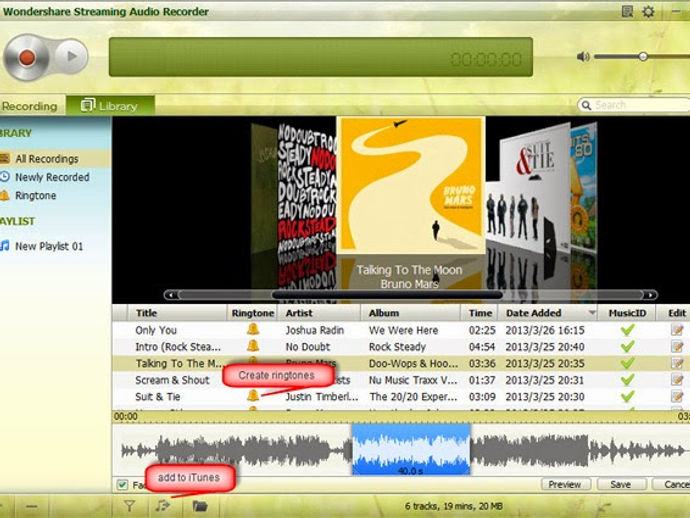Mute audio with the speaker icon
The height and width of the screenshot is (518, 690).
pos(583,57)
